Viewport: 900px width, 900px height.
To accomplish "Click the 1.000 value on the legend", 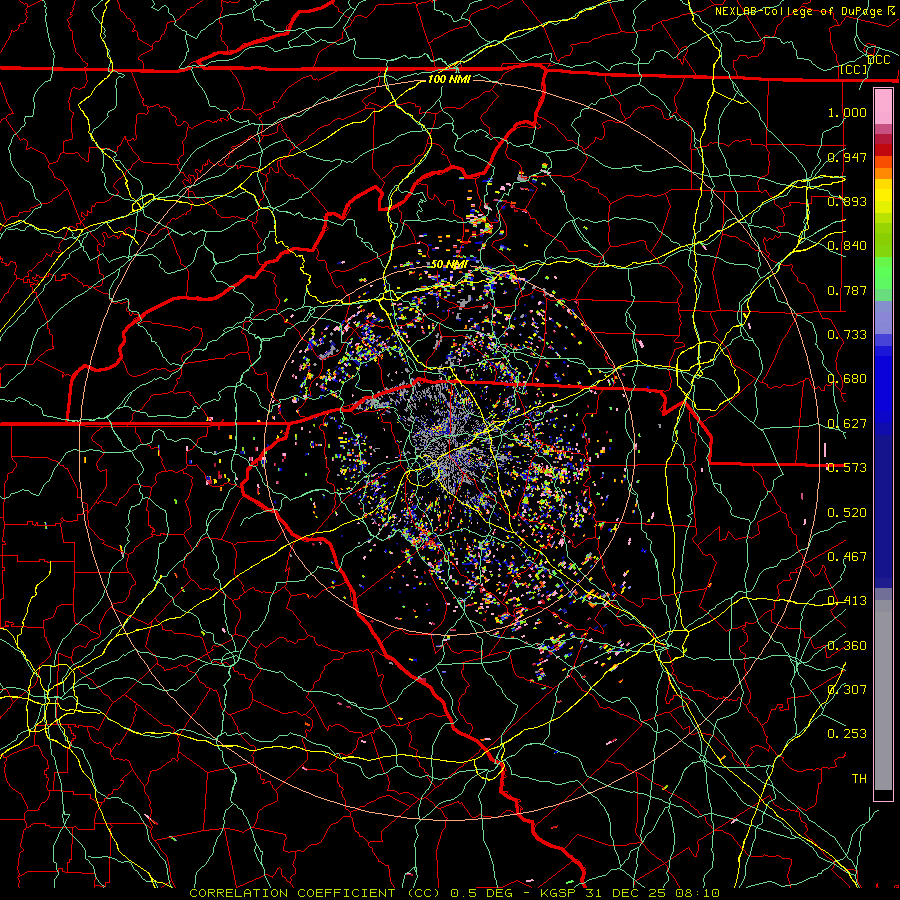I will coord(847,112).
